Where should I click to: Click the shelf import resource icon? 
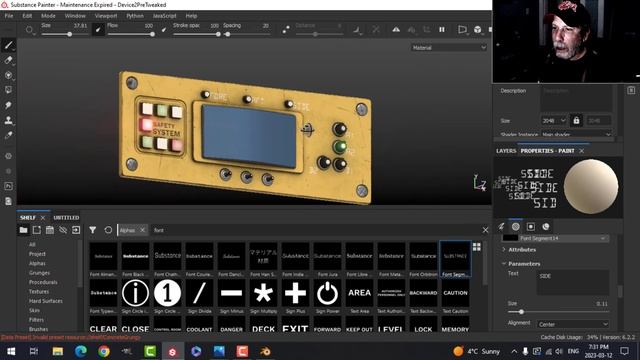(x=76, y=230)
